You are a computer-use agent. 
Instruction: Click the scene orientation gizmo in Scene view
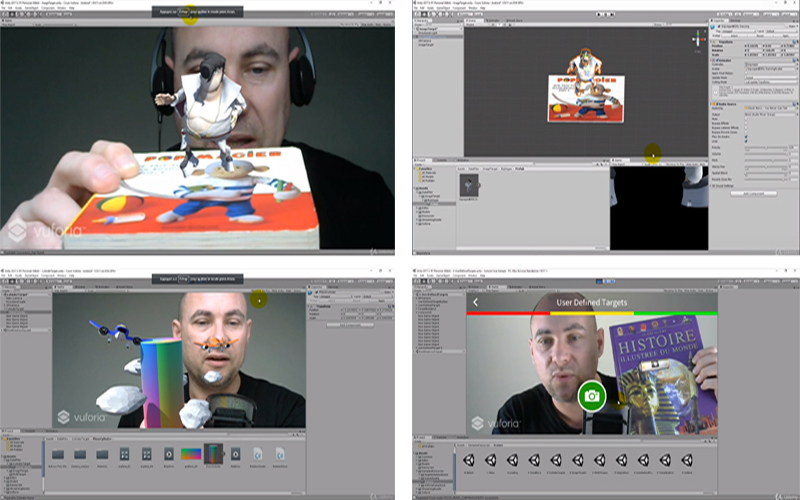click(698, 39)
